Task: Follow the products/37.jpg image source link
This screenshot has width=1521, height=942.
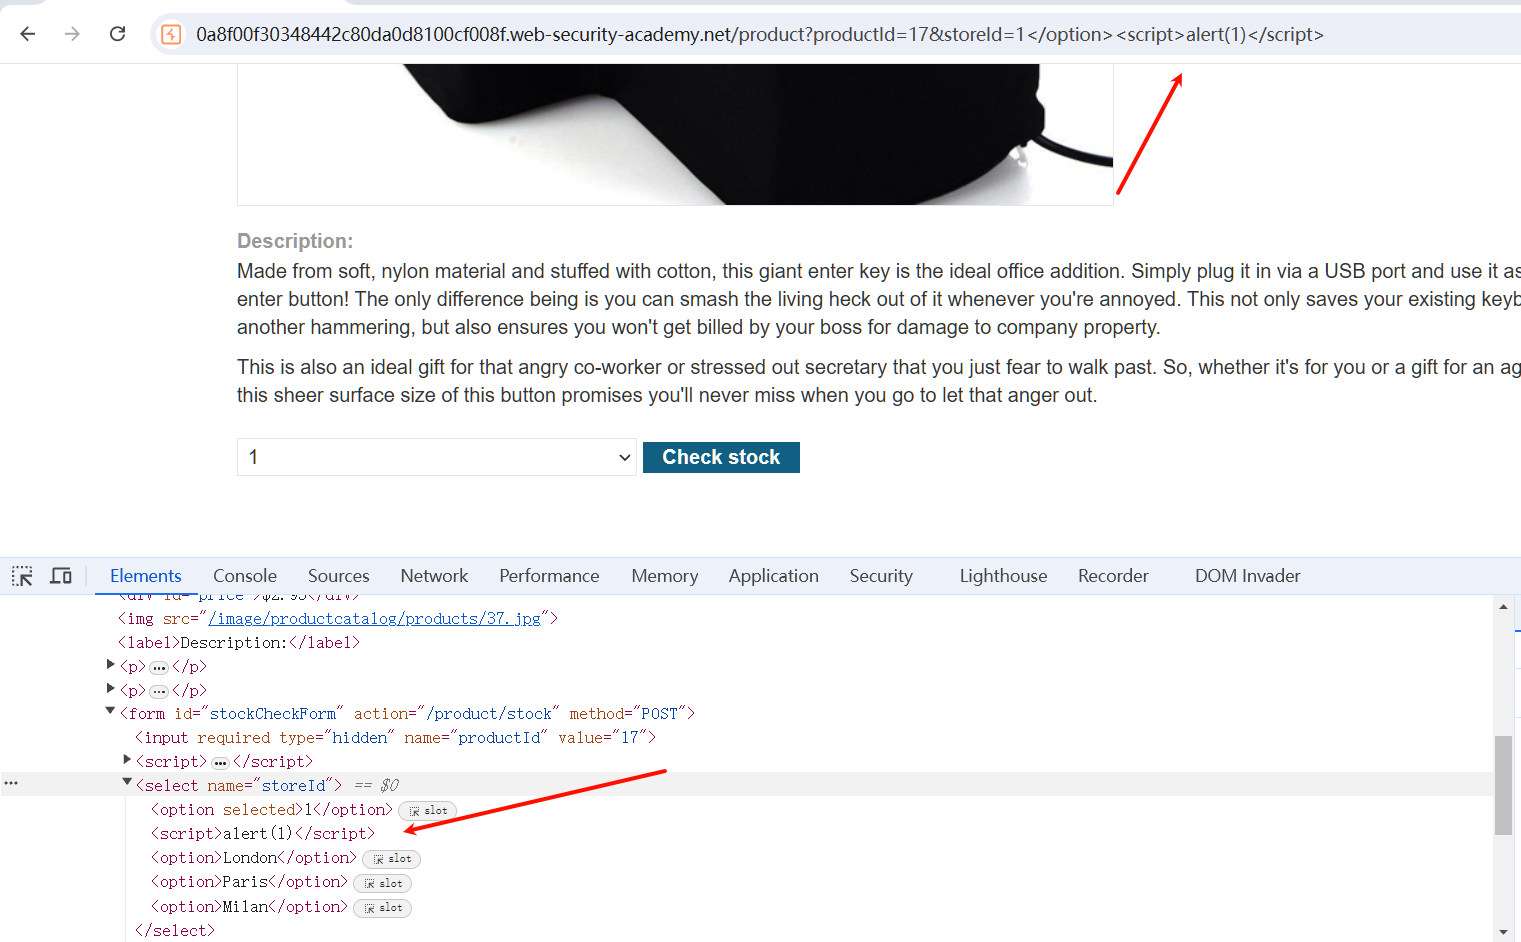Action: [x=374, y=619]
